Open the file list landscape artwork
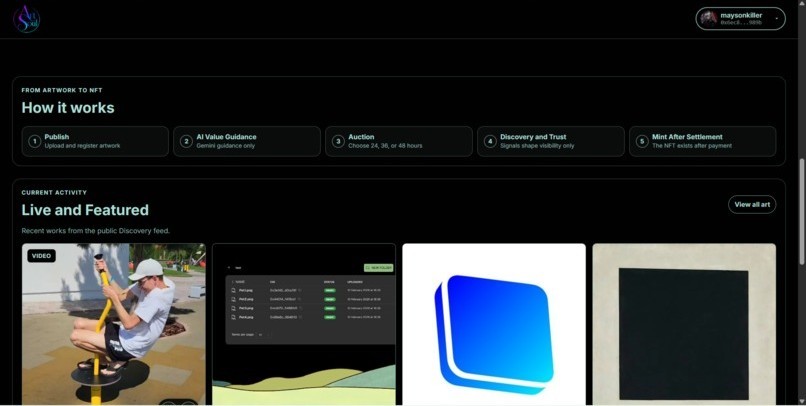 (304, 324)
